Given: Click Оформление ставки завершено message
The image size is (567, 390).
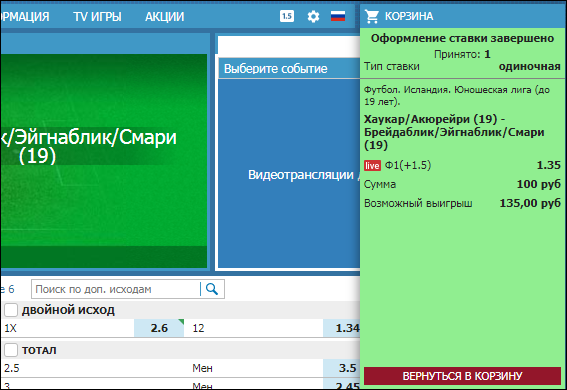Looking at the screenshot, I should 462,38.
